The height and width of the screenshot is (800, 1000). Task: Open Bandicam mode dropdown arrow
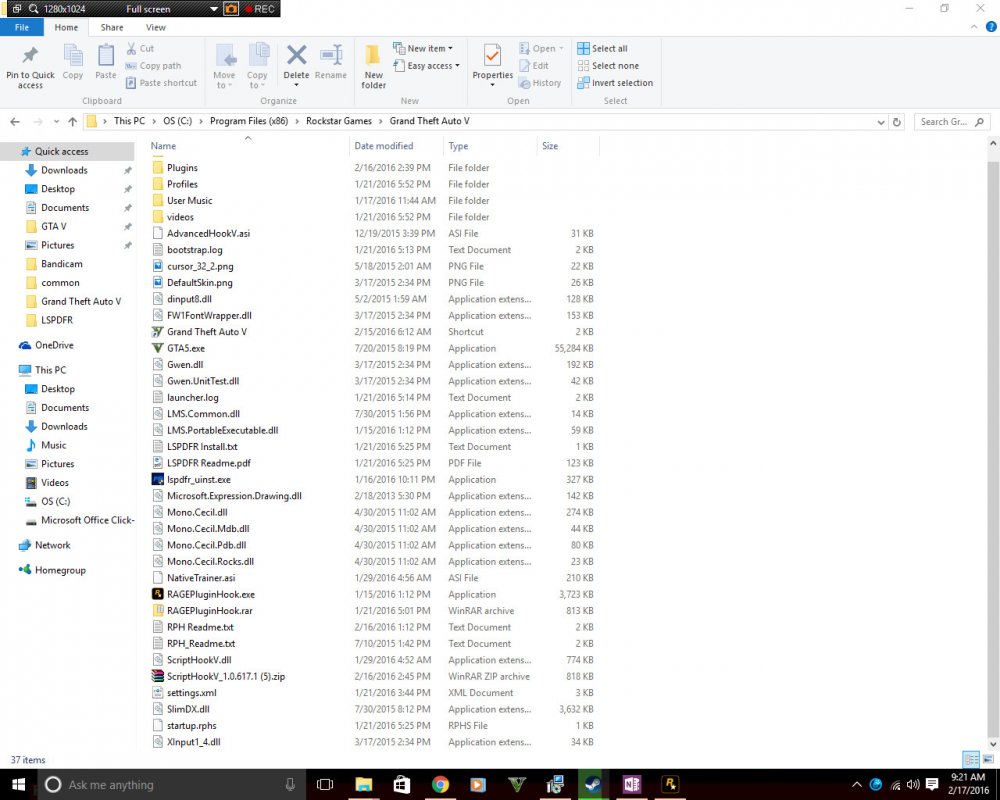coord(214,9)
